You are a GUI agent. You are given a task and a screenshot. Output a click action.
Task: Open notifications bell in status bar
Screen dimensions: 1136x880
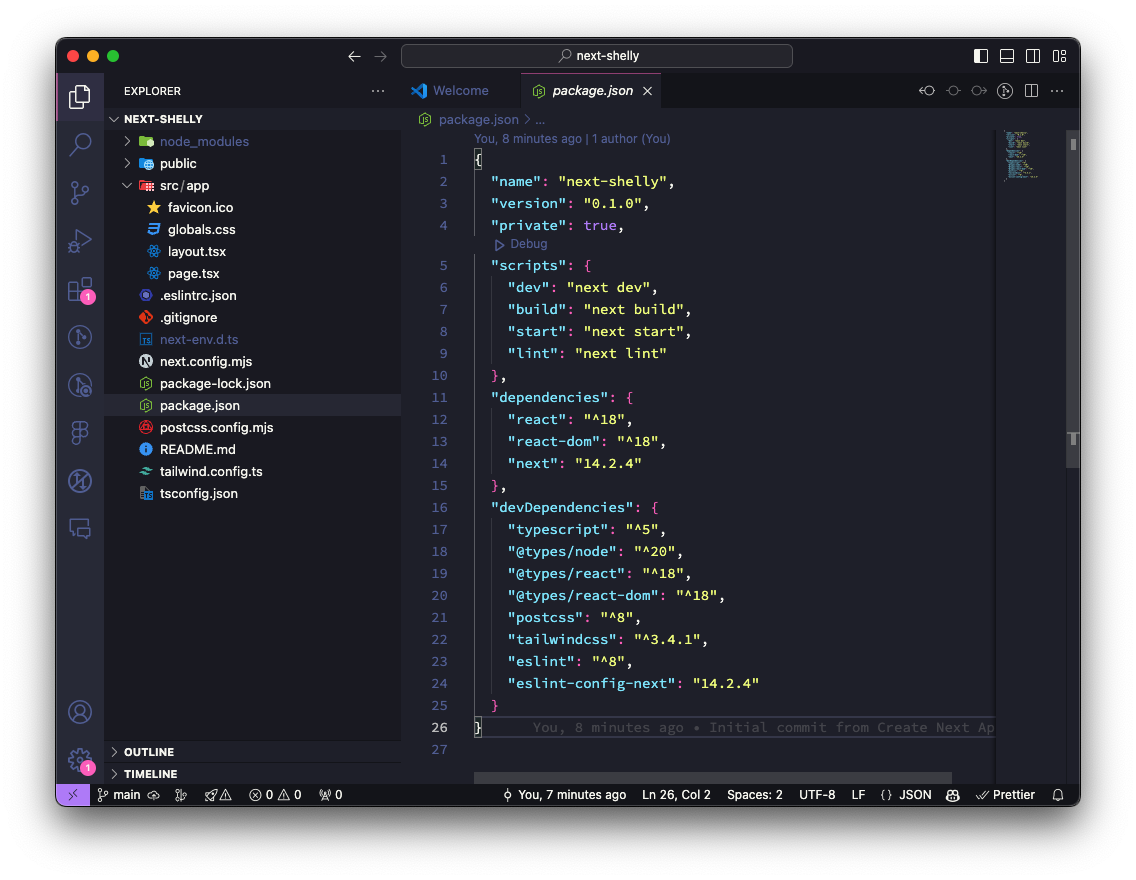tap(1058, 795)
